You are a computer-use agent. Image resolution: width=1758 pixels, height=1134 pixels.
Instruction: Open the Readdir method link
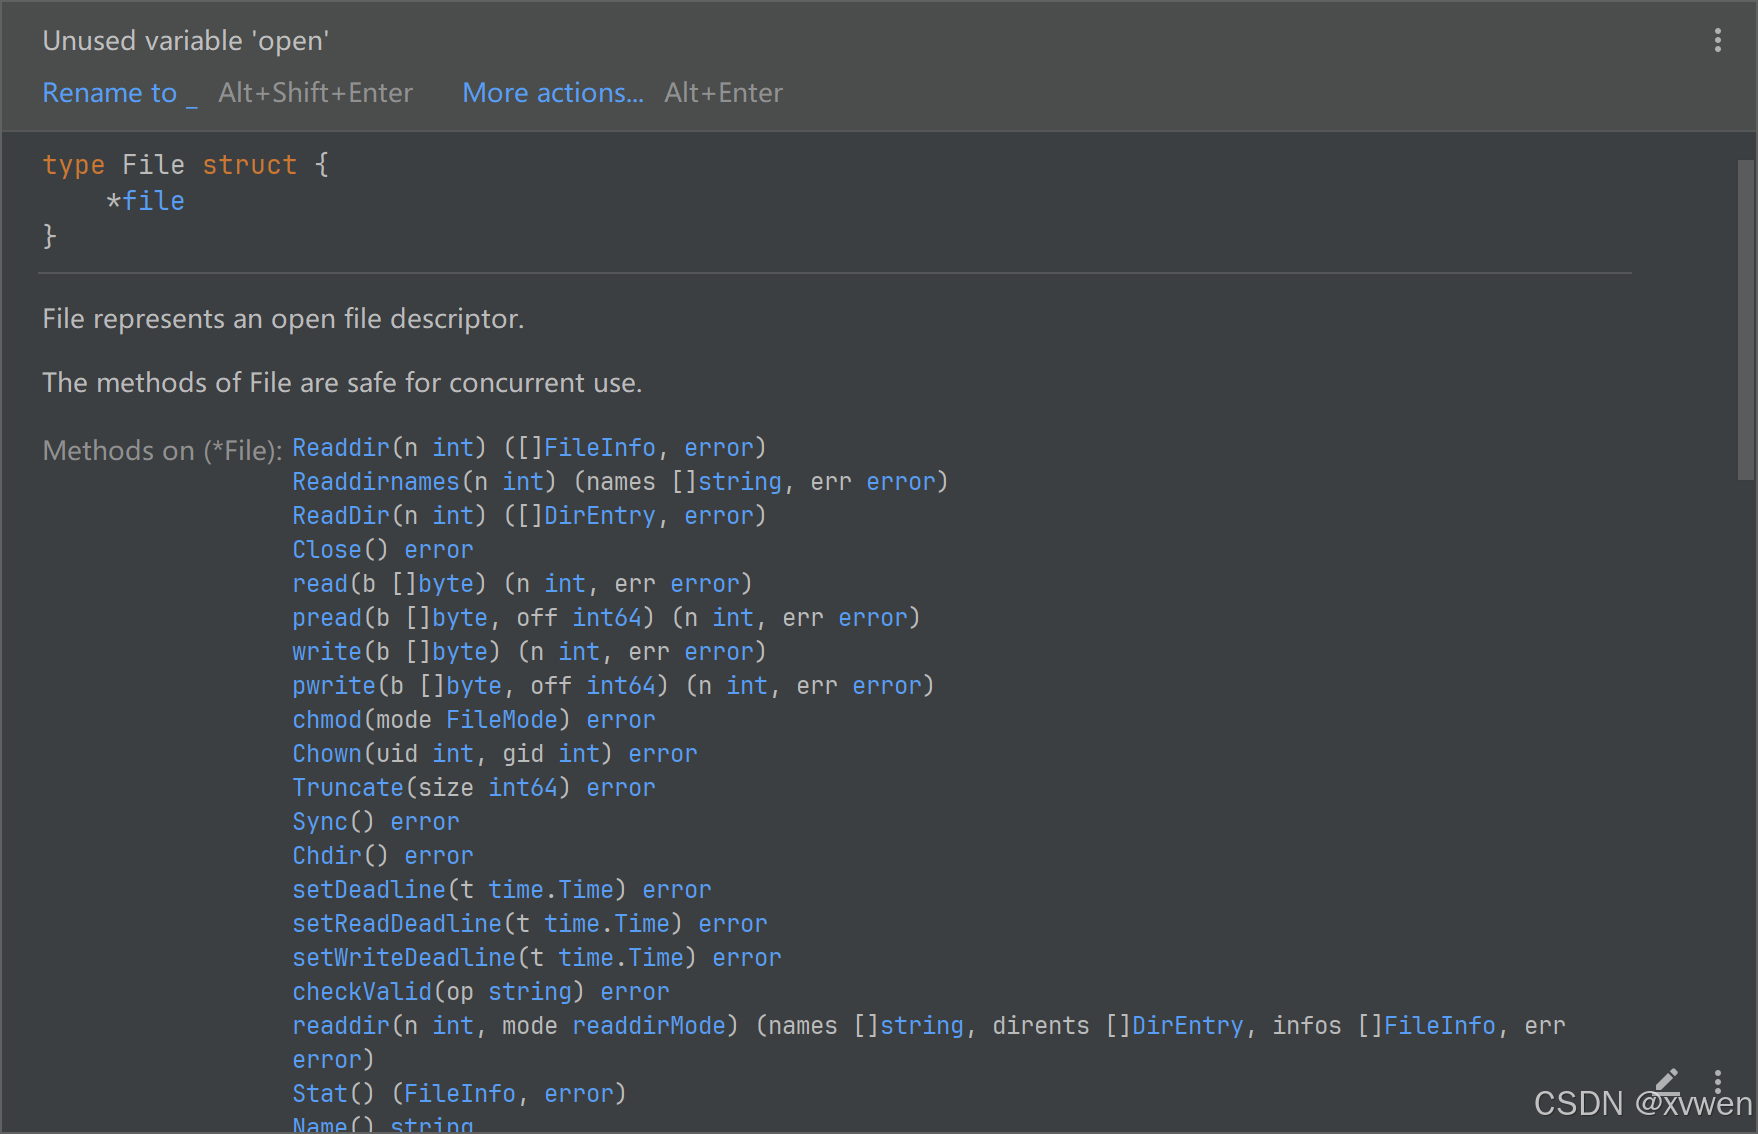pyautogui.click(x=340, y=448)
